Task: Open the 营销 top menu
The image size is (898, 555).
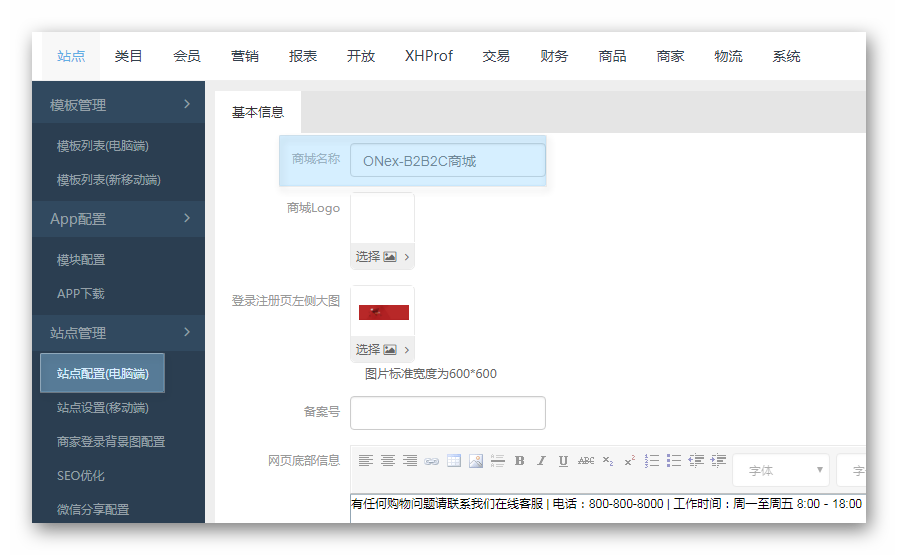Action: [245, 56]
